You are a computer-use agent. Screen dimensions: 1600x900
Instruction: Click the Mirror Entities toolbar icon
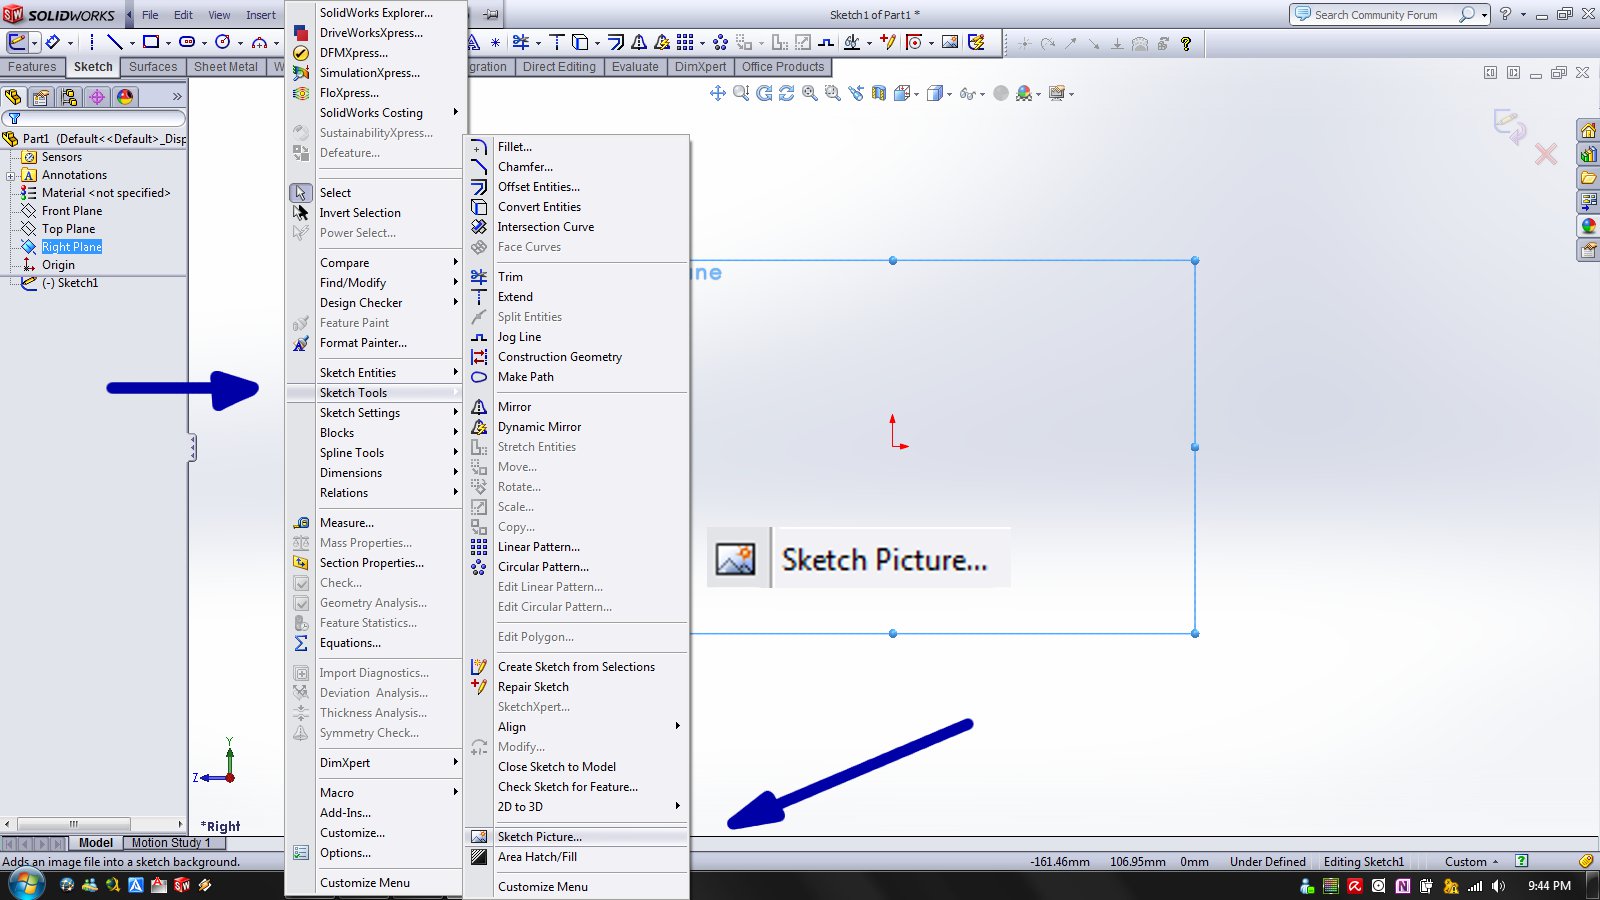(x=639, y=42)
